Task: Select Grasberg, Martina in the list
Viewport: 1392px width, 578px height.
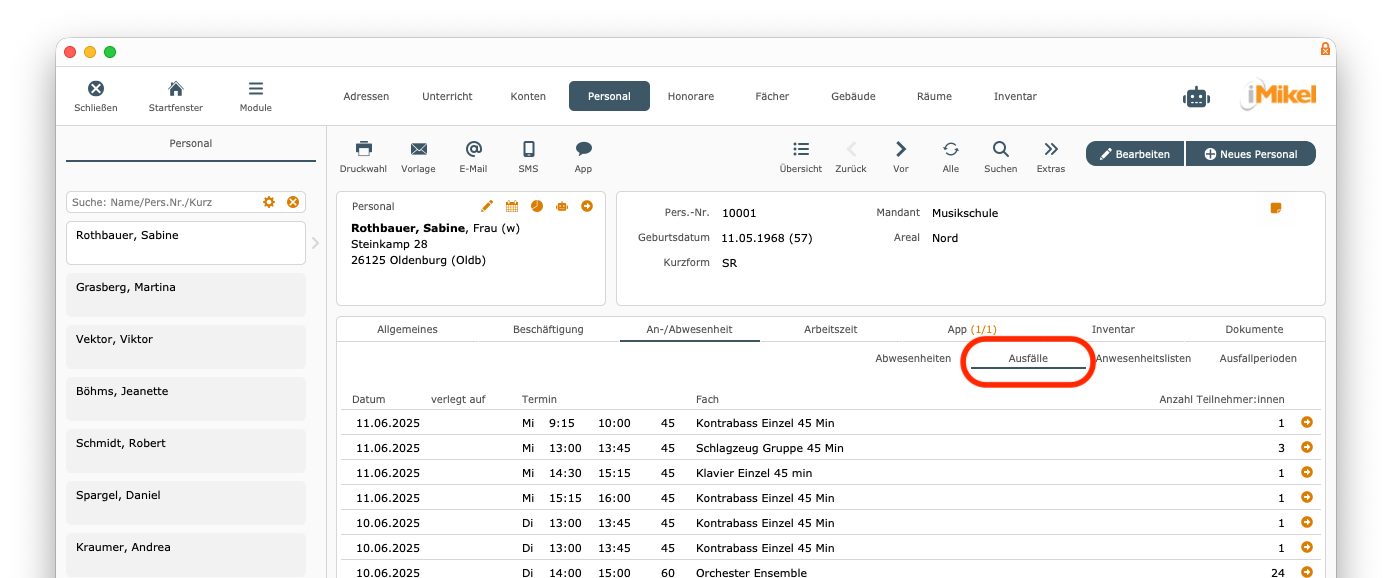Action: click(186, 295)
